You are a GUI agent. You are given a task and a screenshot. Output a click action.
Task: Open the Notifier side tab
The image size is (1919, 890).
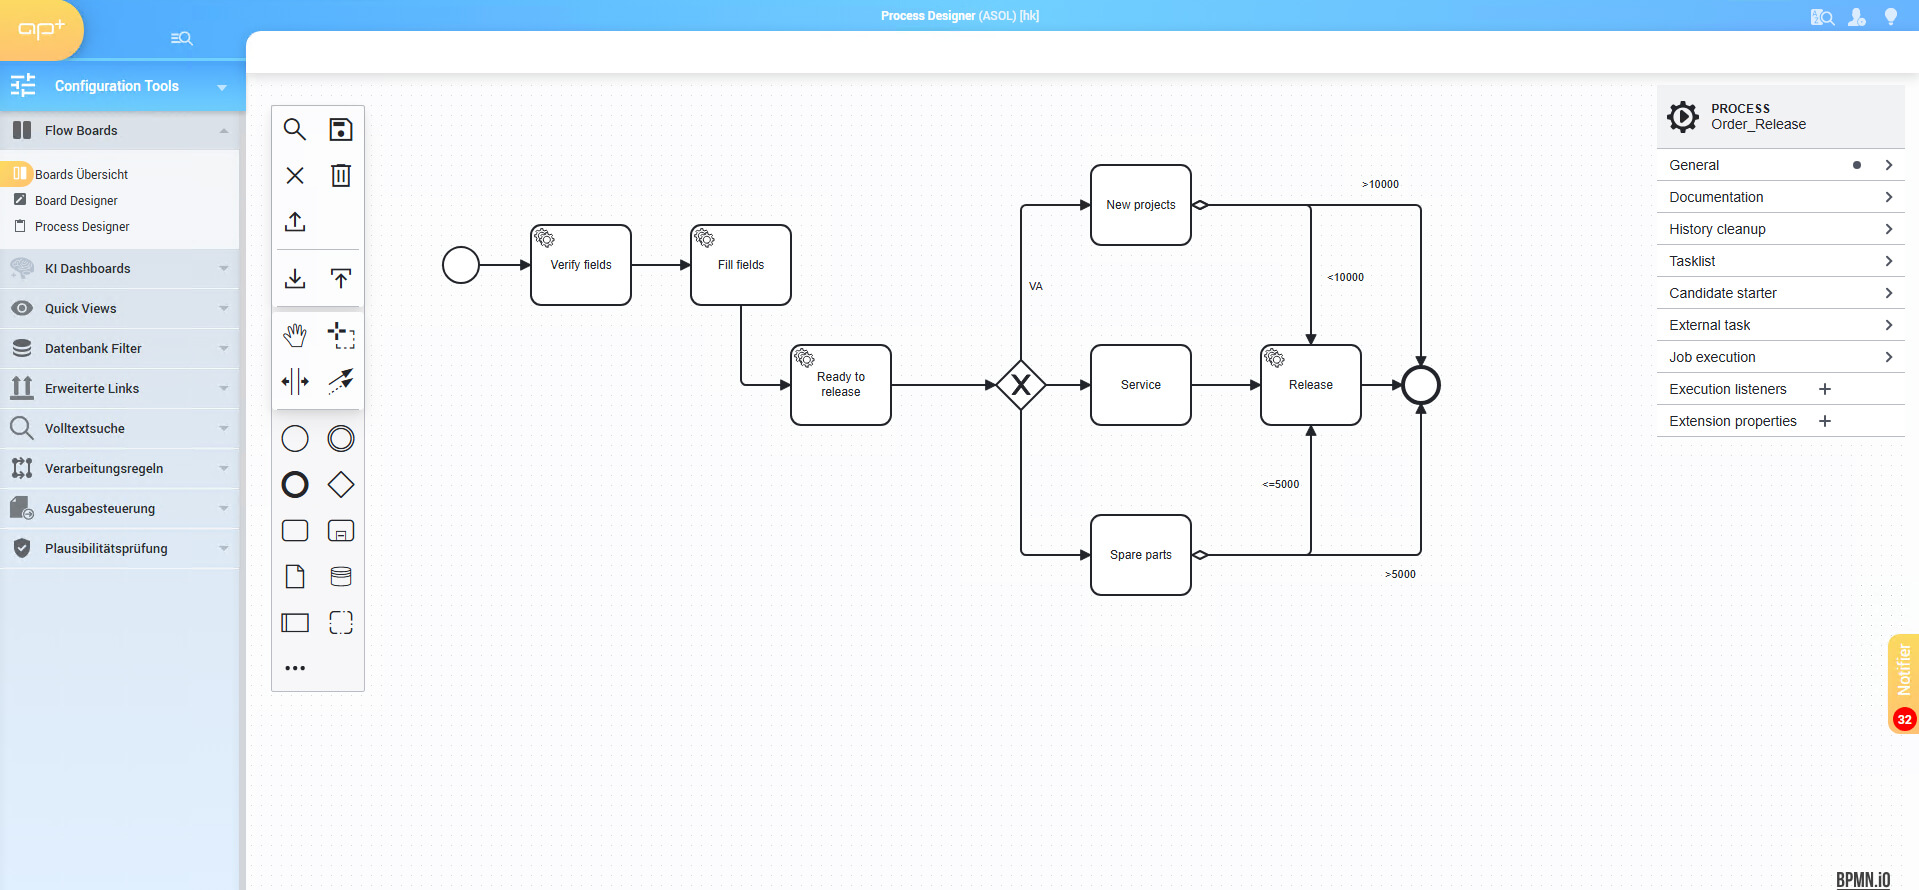click(x=1904, y=683)
